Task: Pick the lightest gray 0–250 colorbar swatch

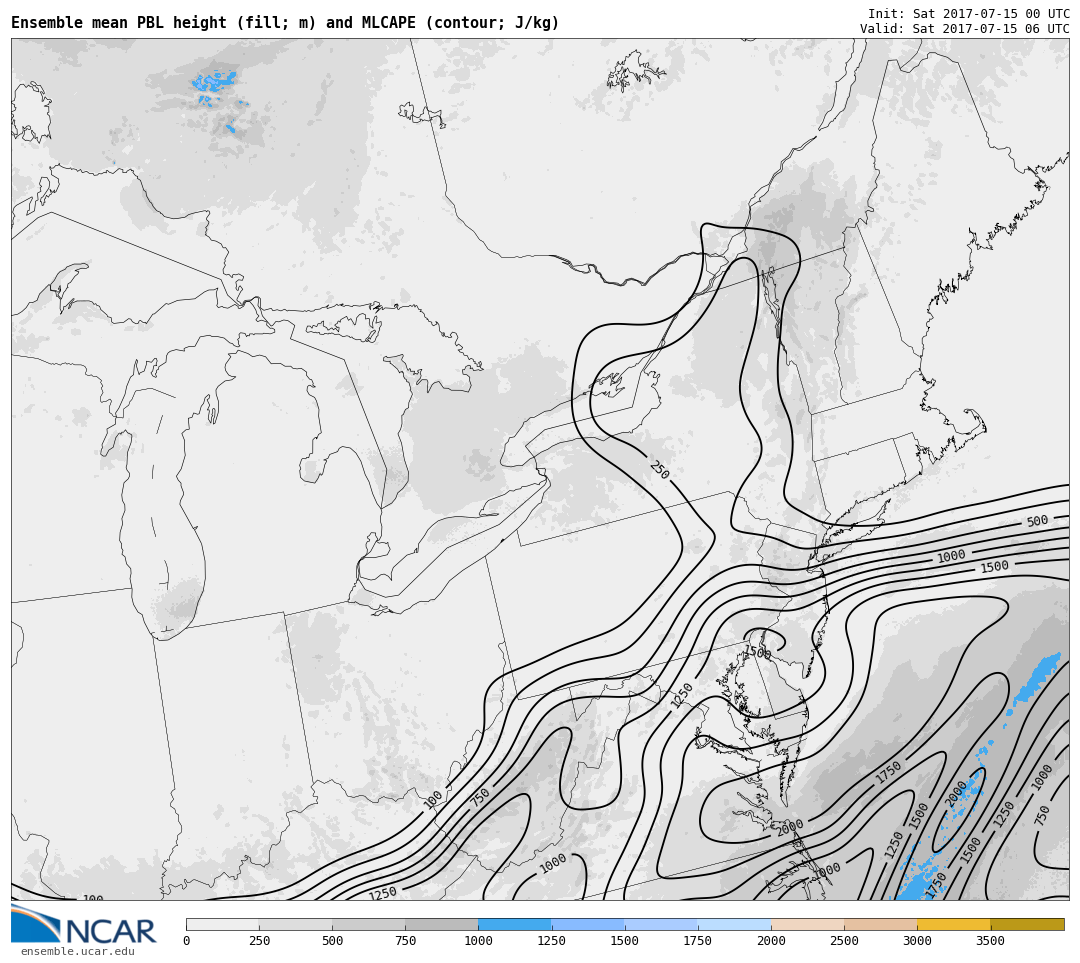Action: click(222, 924)
